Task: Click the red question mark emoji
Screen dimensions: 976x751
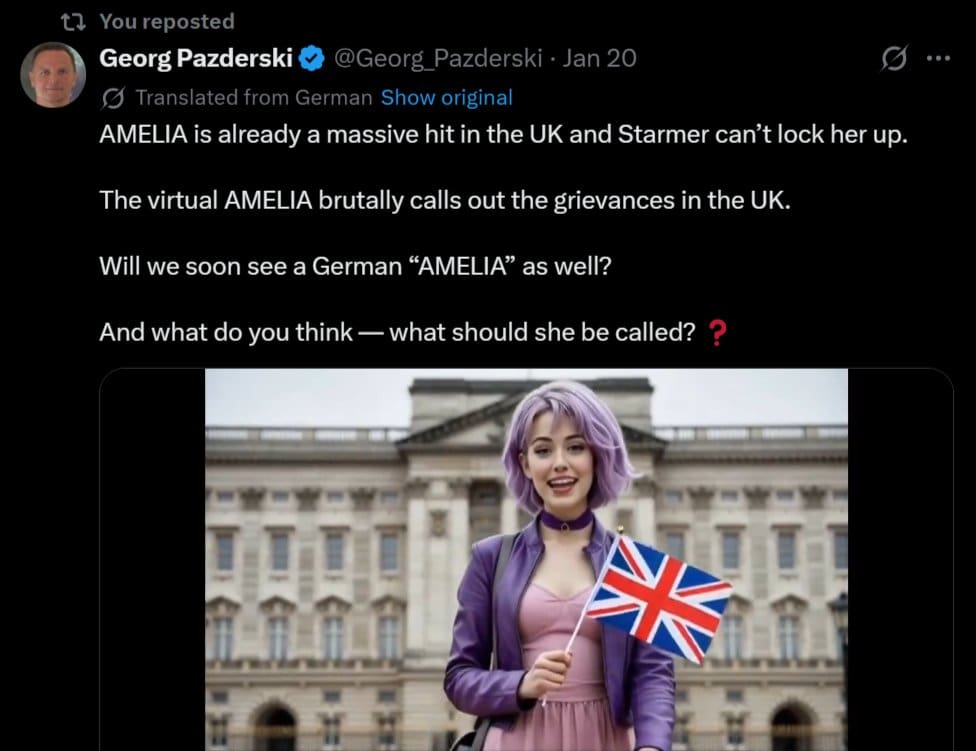Action: click(718, 333)
